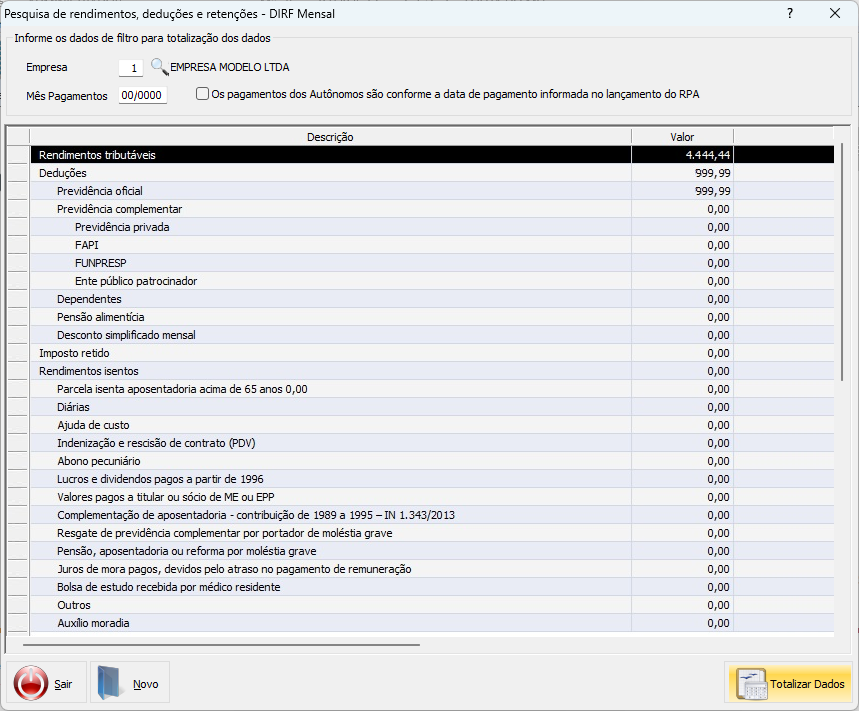Click the vertical scrollbar of the grid

842,260
